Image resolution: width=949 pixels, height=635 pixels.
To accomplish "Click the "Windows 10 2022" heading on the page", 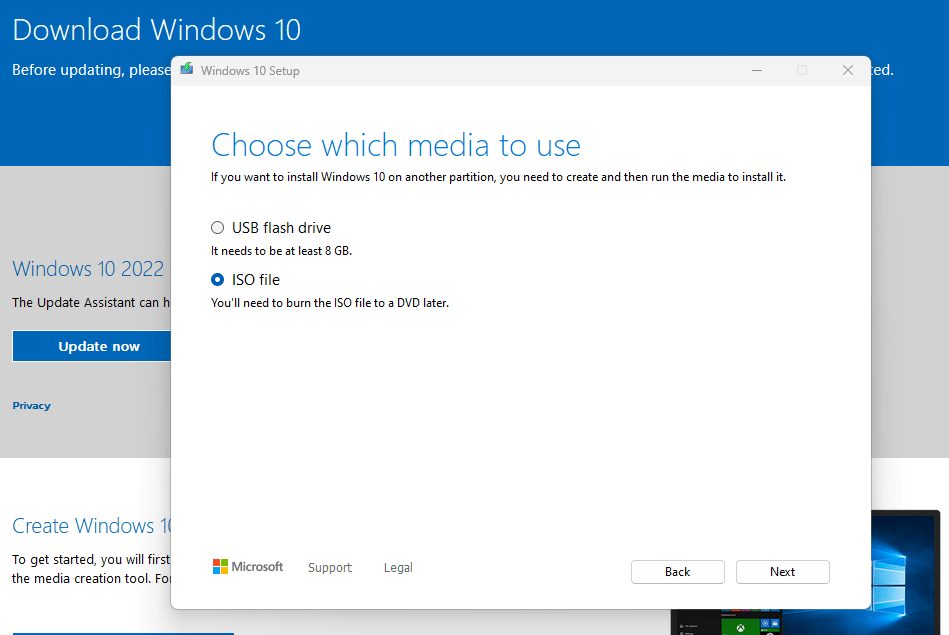I will click(x=88, y=269).
